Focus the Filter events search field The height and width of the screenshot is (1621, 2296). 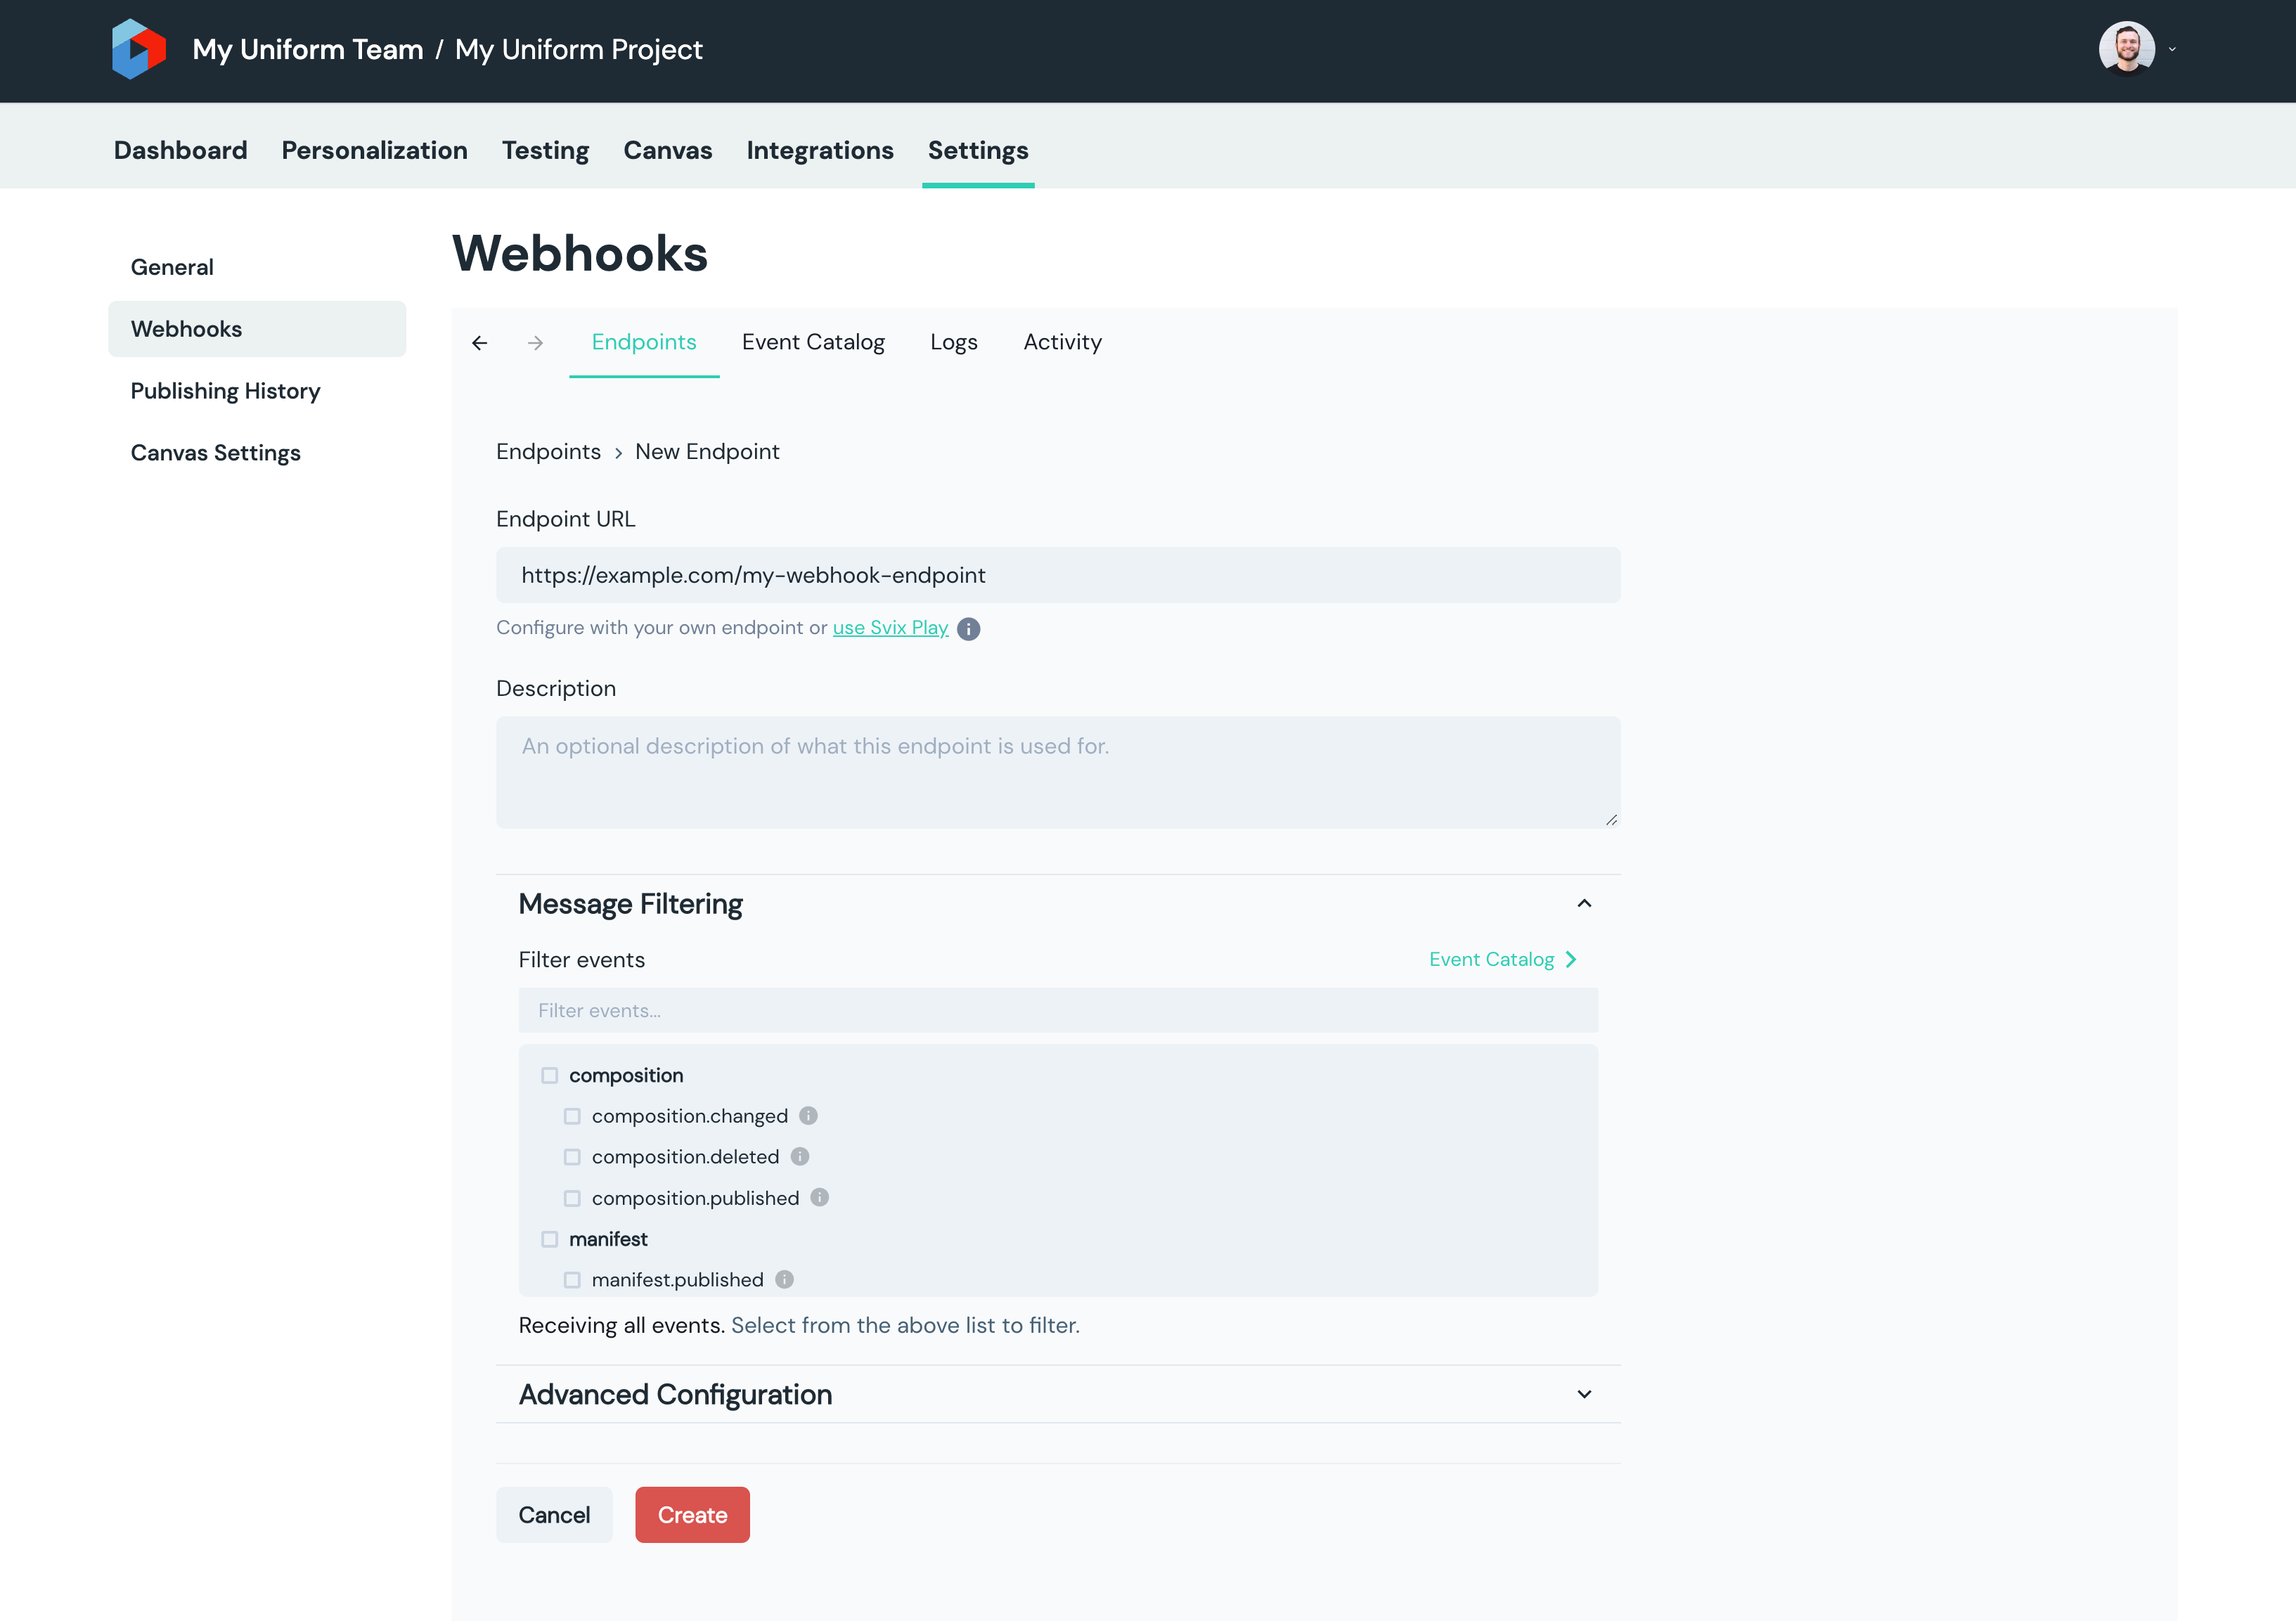click(x=1058, y=1011)
